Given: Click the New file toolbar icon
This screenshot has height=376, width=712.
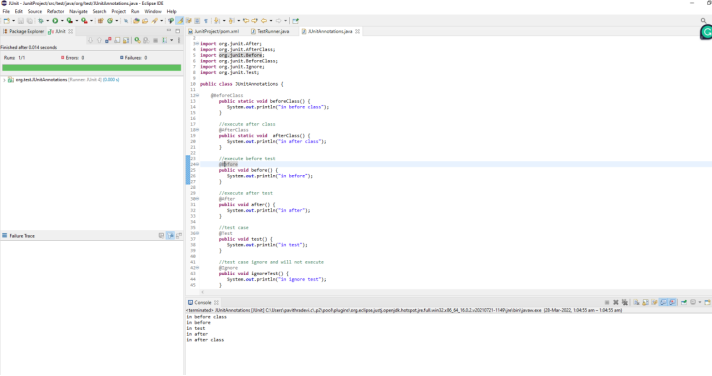Looking at the screenshot, I should coord(7,20).
